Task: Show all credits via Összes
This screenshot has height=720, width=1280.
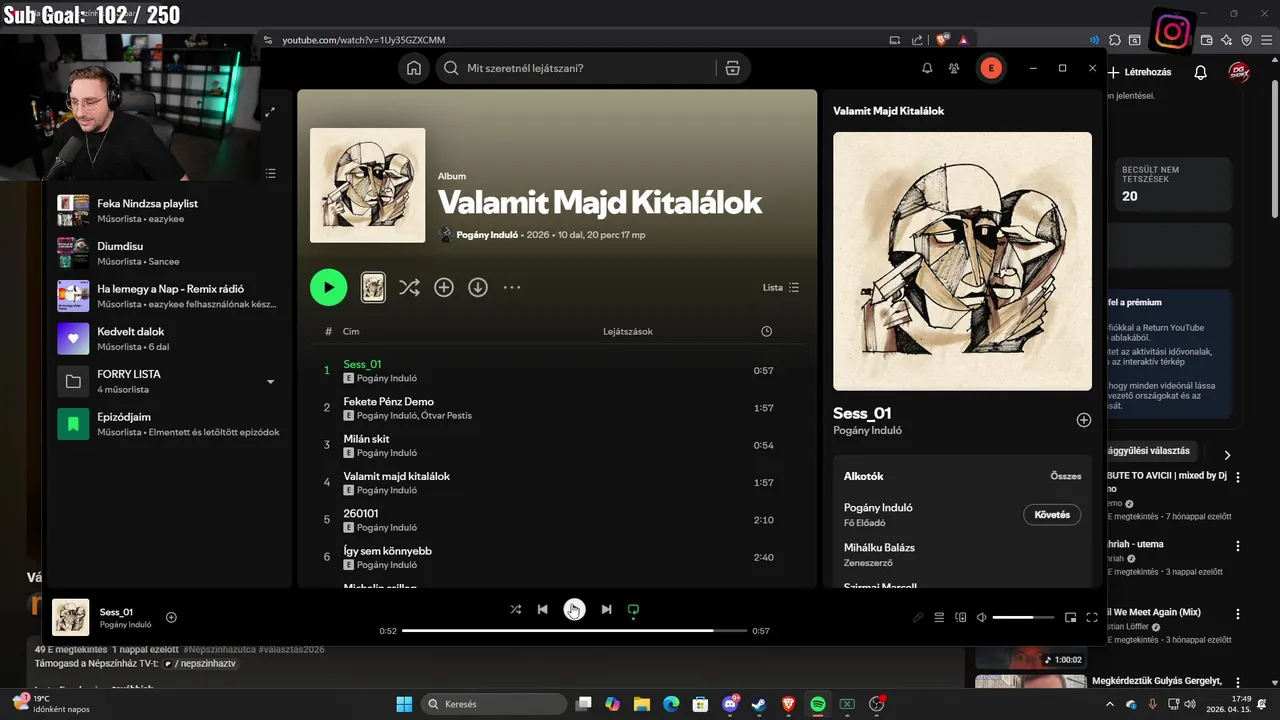Action: pyautogui.click(x=1066, y=477)
